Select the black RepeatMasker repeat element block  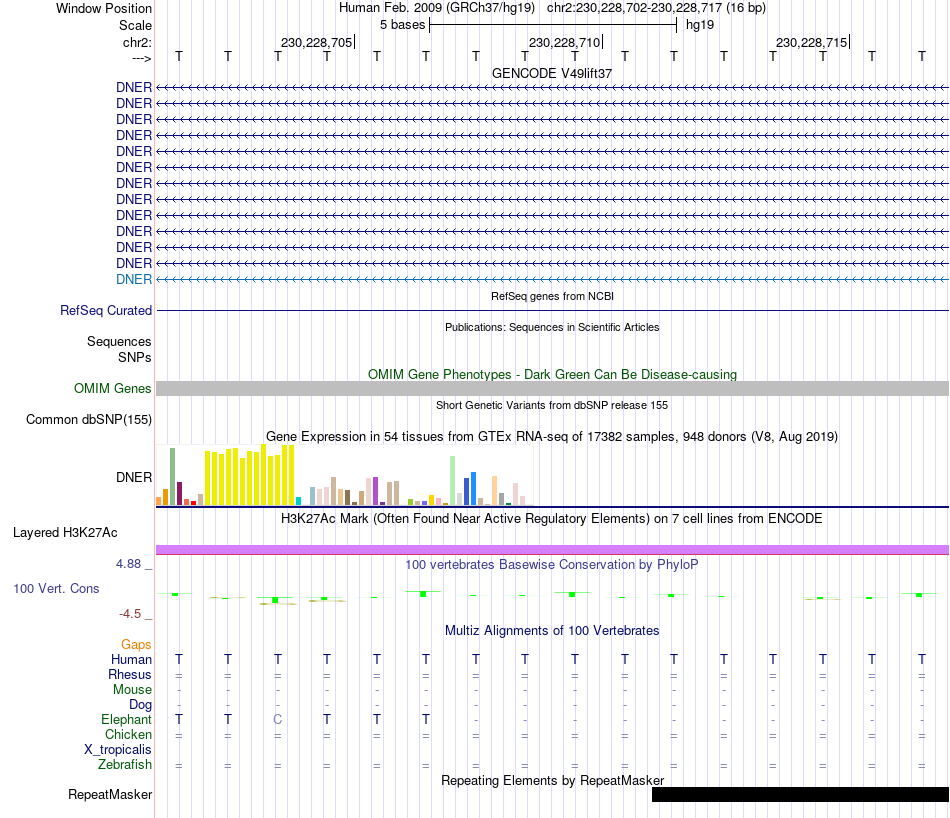point(800,794)
